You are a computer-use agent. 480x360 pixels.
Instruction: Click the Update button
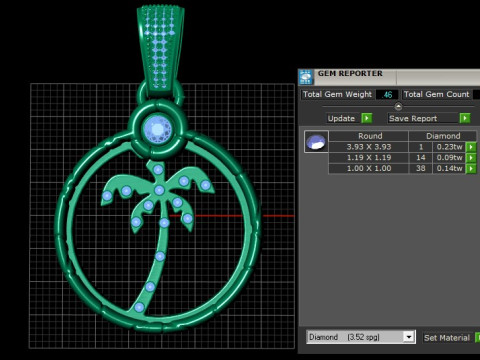(x=341, y=118)
